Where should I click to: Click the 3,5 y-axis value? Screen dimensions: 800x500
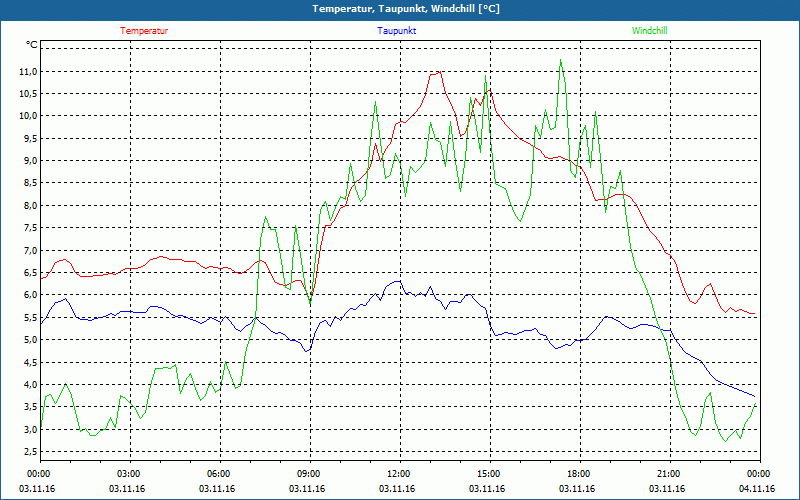click(x=29, y=407)
